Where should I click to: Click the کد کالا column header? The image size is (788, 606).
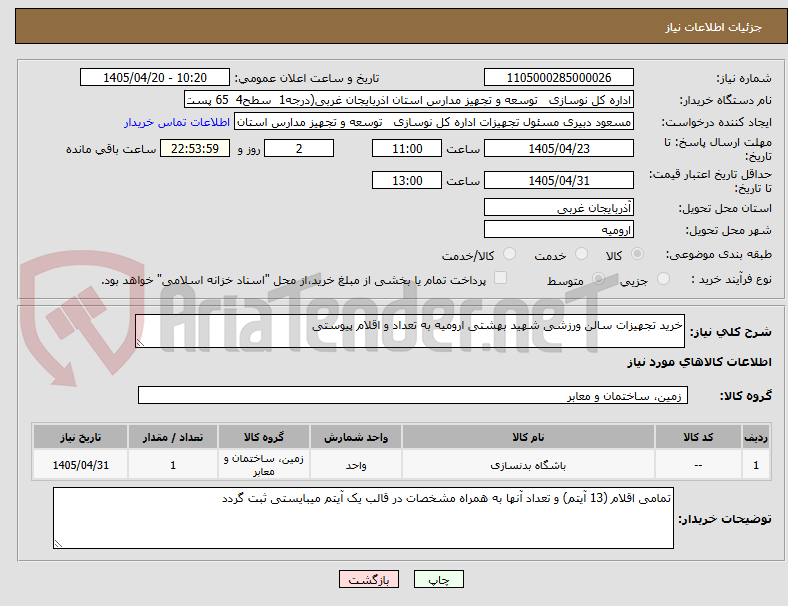[x=698, y=437]
